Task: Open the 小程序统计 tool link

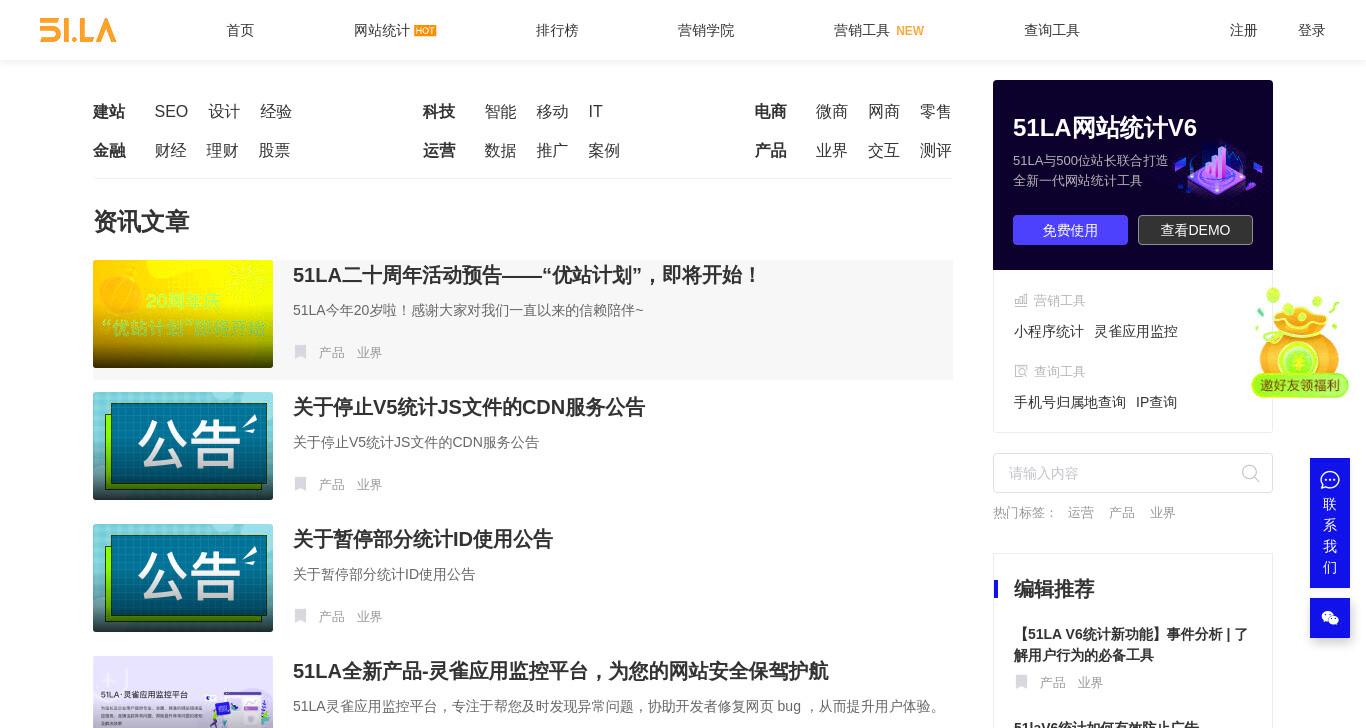Action: 1049,331
